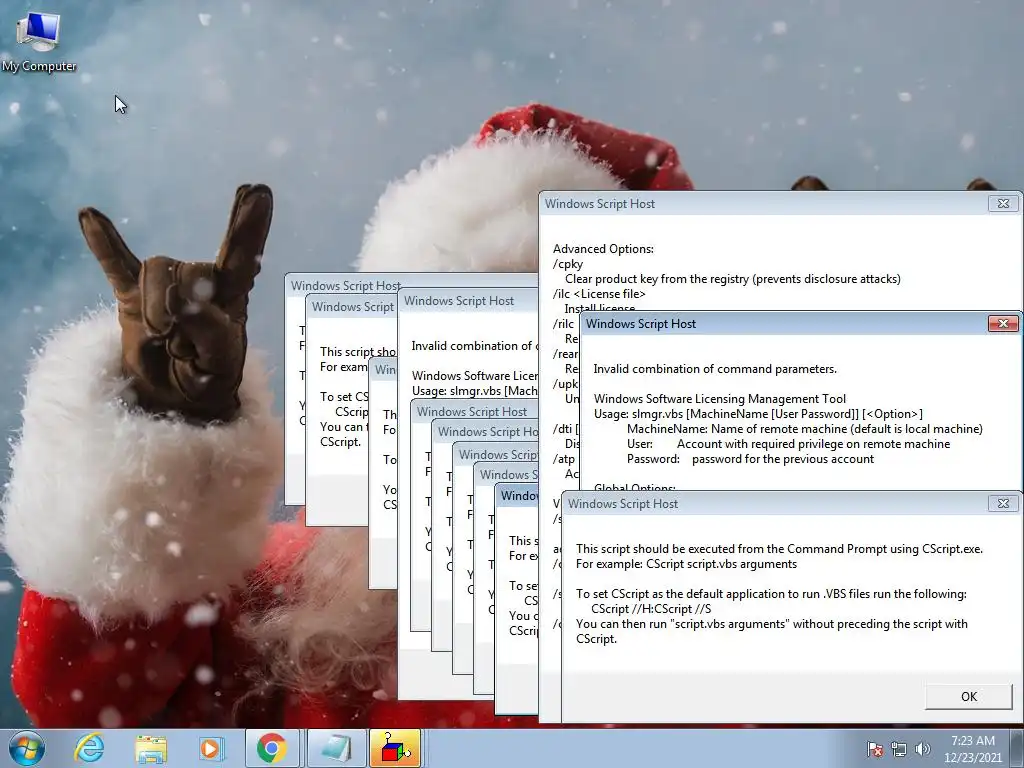
Task: Click title bar of front CScript.exe dialog
Action: coord(775,504)
